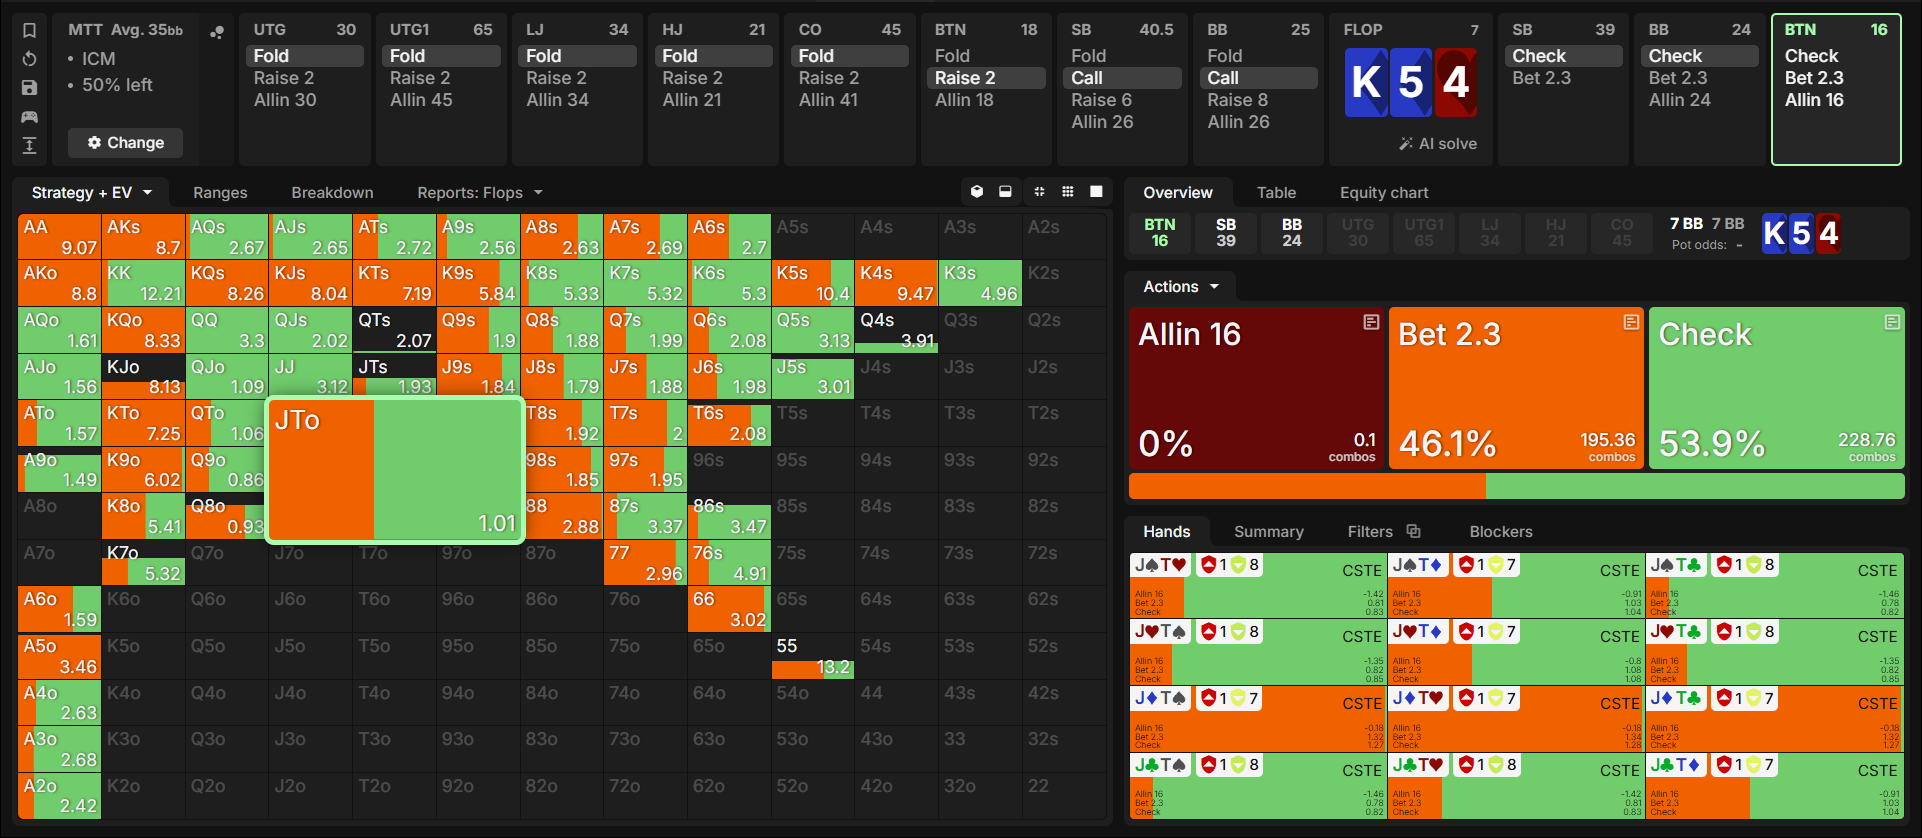Screen dimensions: 1922x838
Task: Click the vertical expand icon in sidebar
Action: [29, 146]
